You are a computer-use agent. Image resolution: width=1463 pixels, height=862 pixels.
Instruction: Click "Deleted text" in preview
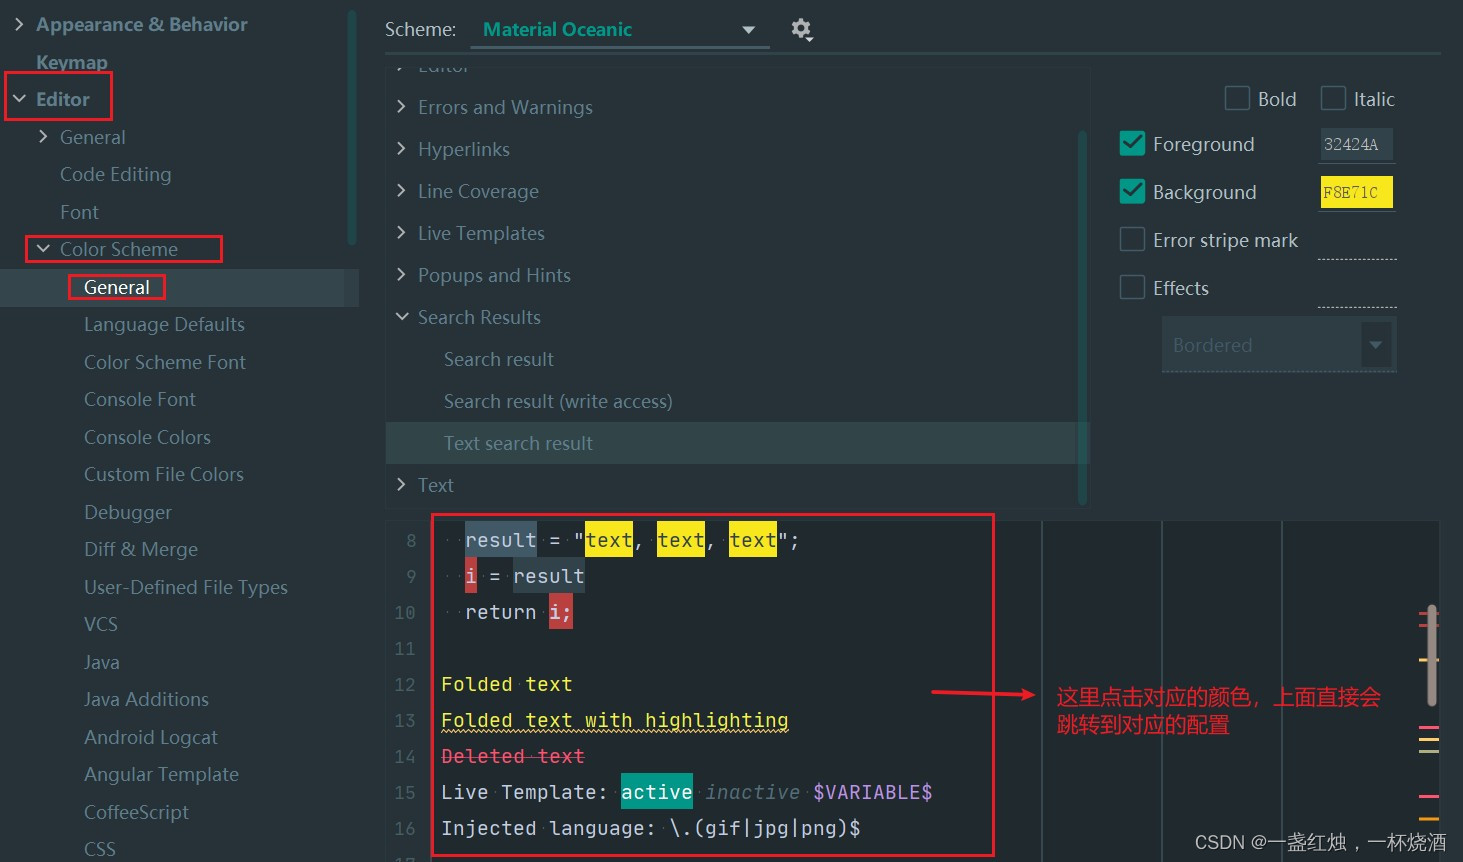click(513, 756)
